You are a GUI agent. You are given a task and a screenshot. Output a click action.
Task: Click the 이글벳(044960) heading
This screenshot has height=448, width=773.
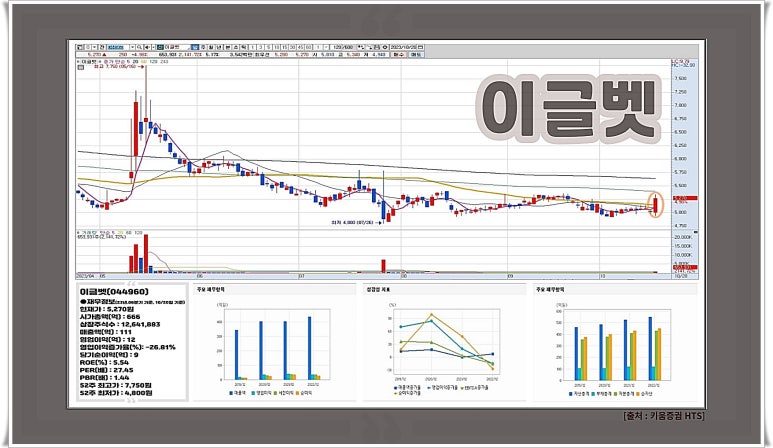click(x=113, y=292)
